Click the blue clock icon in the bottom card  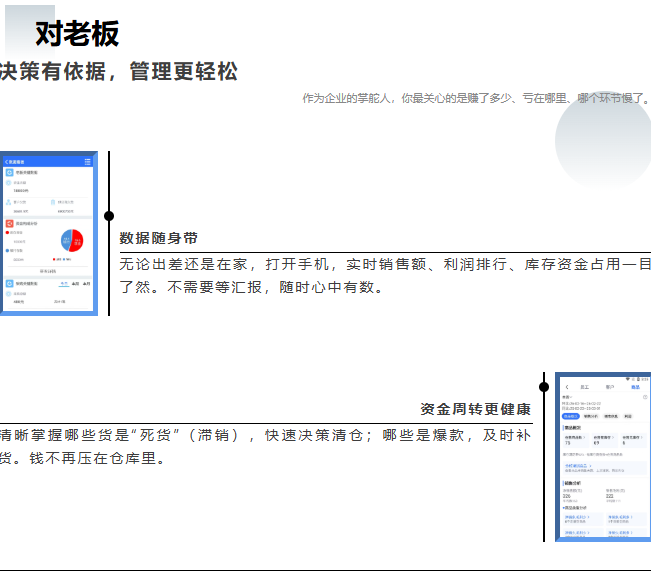(9, 284)
